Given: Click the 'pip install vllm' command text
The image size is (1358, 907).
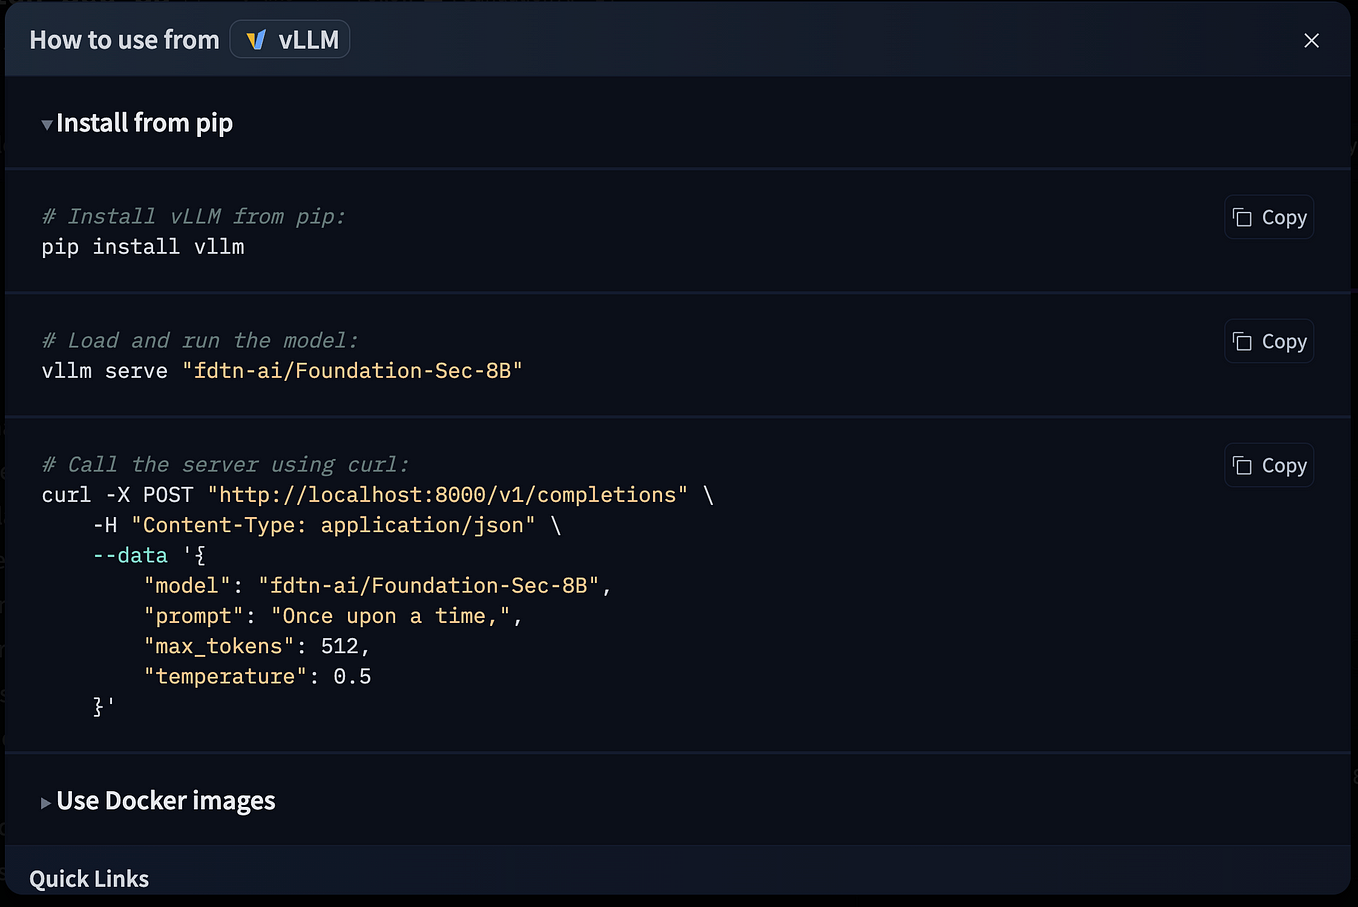Looking at the screenshot, I should [x=143, y=247].
